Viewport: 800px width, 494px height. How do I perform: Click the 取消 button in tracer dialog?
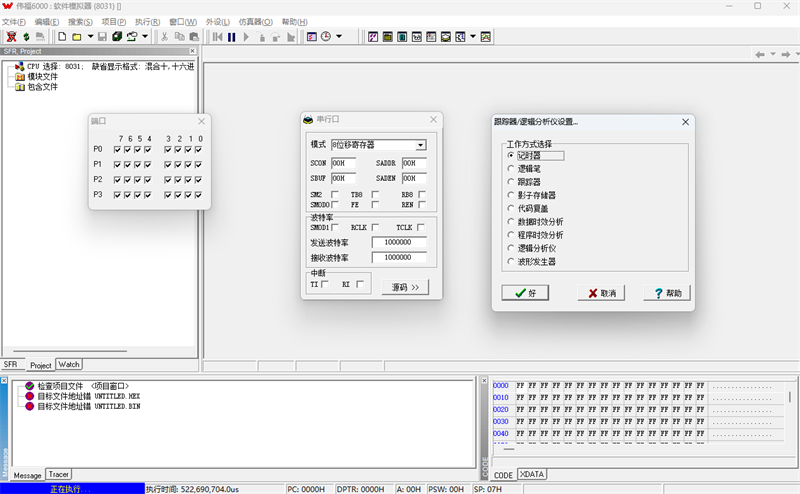click(x=601, y=293)
